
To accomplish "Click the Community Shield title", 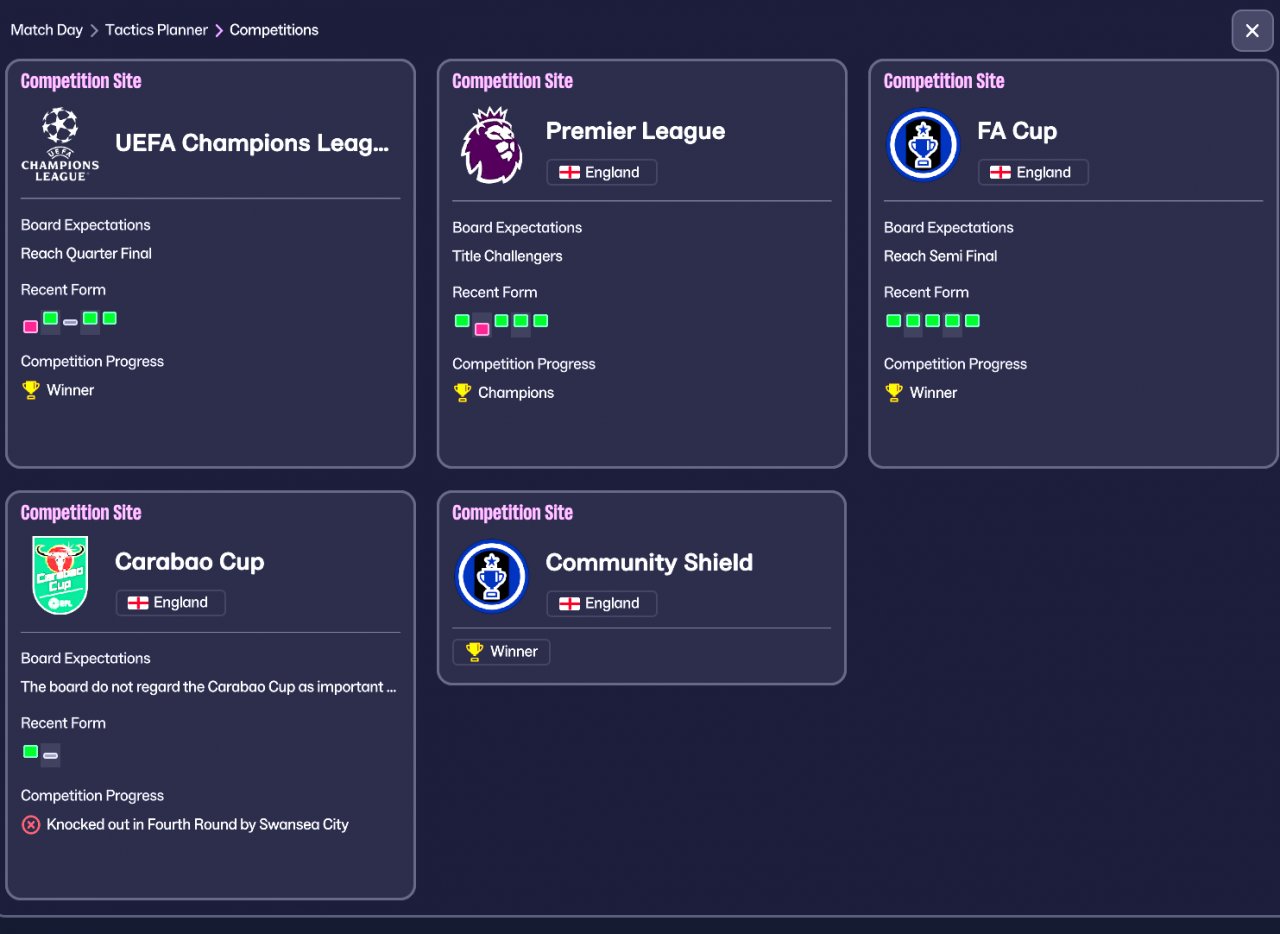I will [x=649, y=563].
